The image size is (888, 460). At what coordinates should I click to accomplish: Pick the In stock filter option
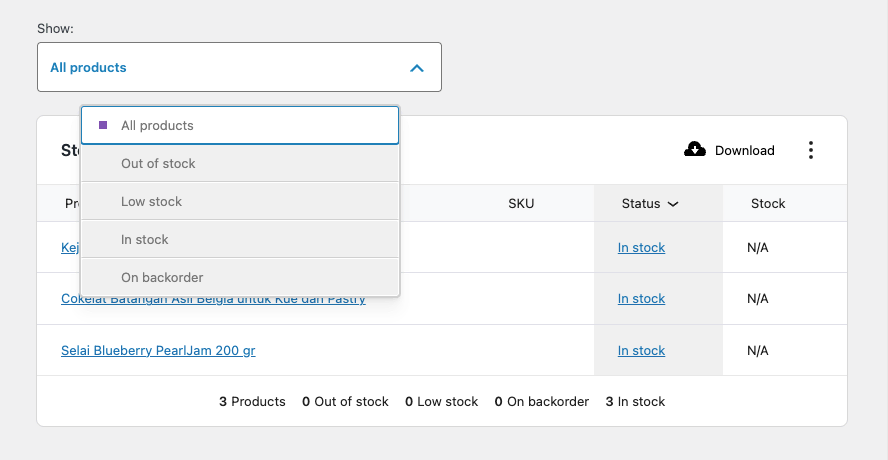pyautogui.click(x=240, y=240)
